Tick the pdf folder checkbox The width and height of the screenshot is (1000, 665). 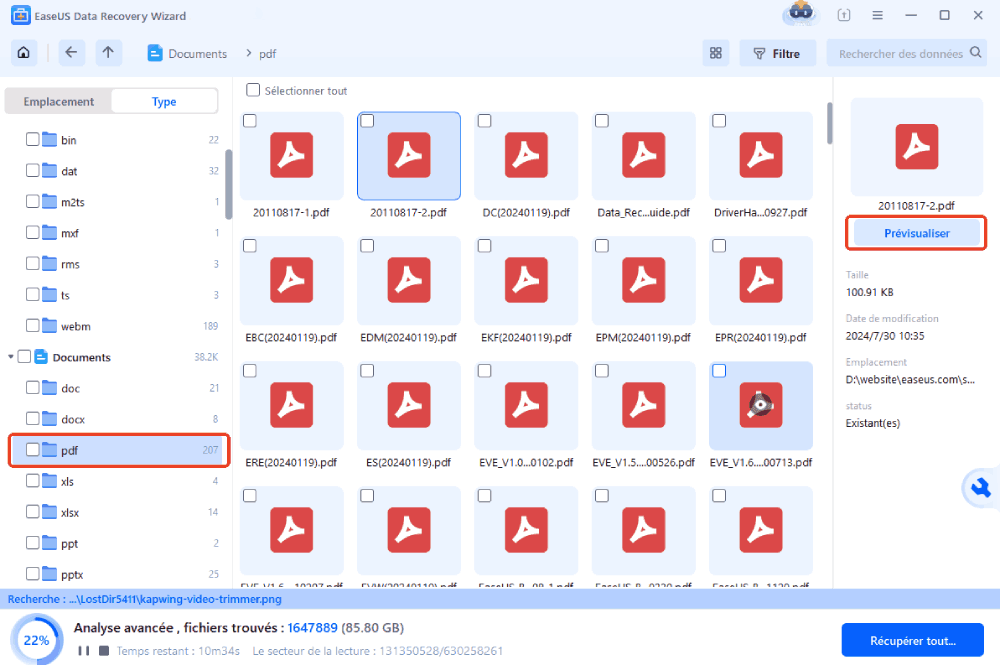pyautogui.click(x=33, y=449)
